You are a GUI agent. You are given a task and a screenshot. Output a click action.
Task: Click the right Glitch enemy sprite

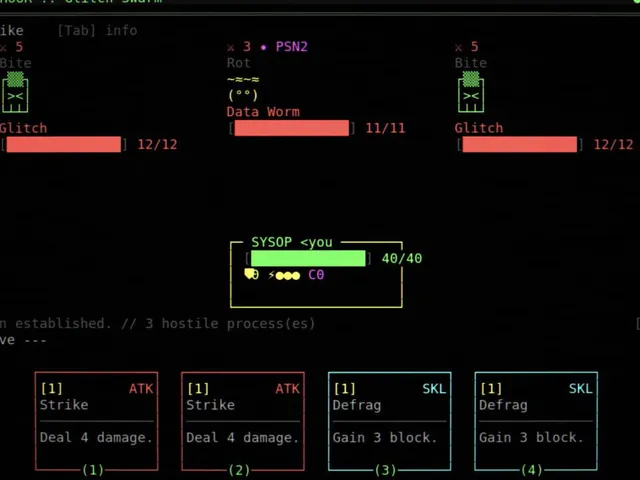(471, 92)
